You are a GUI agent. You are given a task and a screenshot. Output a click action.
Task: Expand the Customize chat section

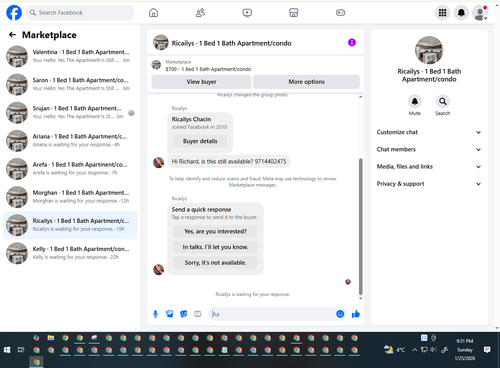pos(429,132)
